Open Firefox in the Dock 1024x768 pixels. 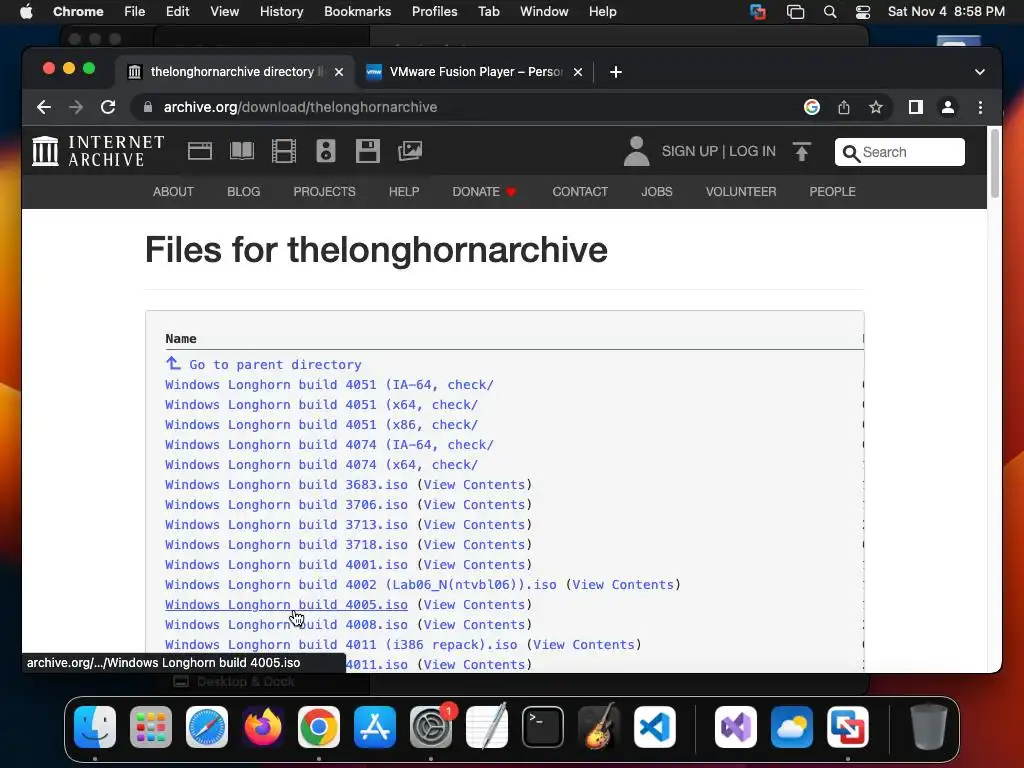[263, 727]
